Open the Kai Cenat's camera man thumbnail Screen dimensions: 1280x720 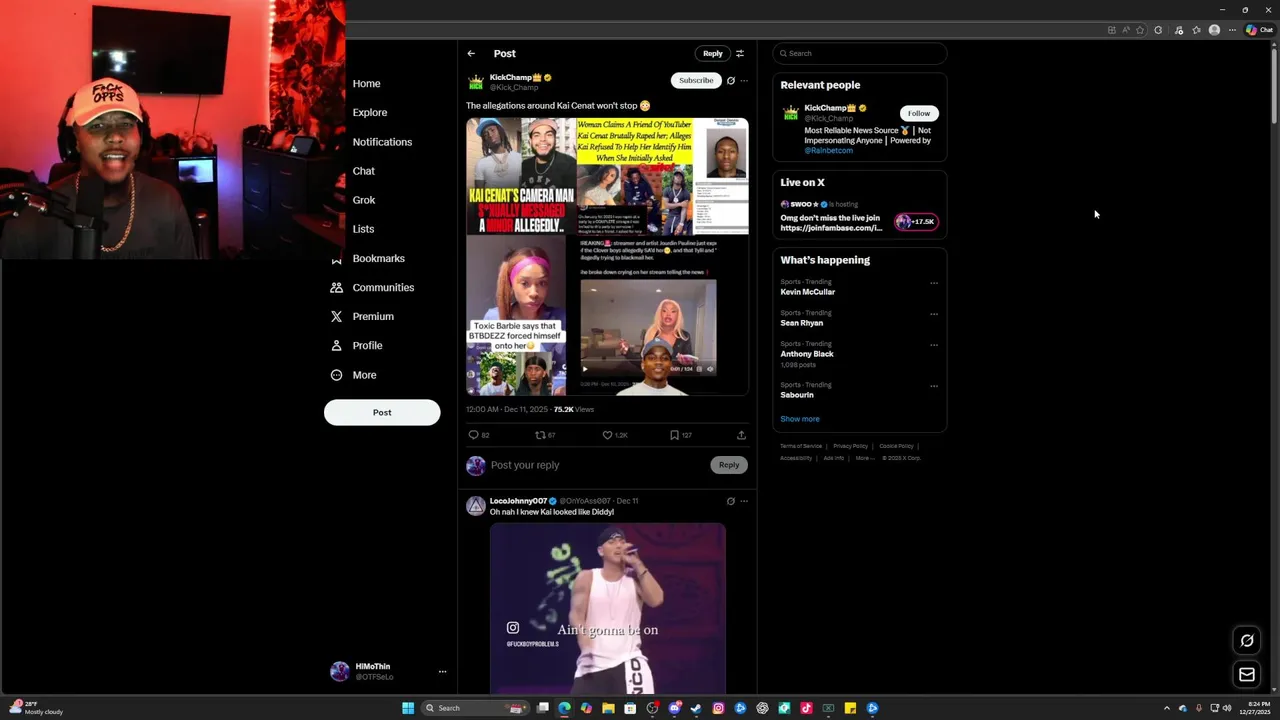coord(520,176)
